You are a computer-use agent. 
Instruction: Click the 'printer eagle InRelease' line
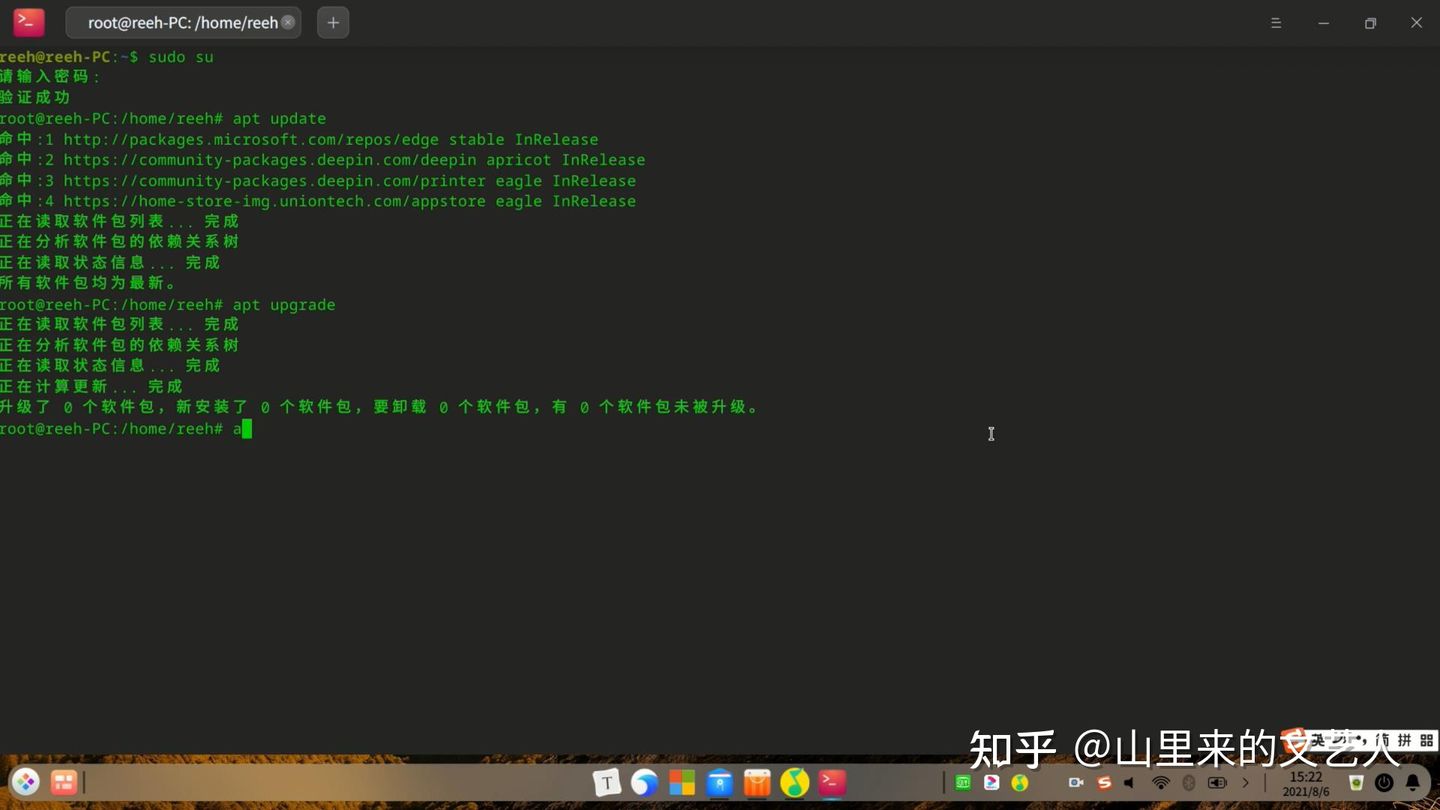point(318,180)
